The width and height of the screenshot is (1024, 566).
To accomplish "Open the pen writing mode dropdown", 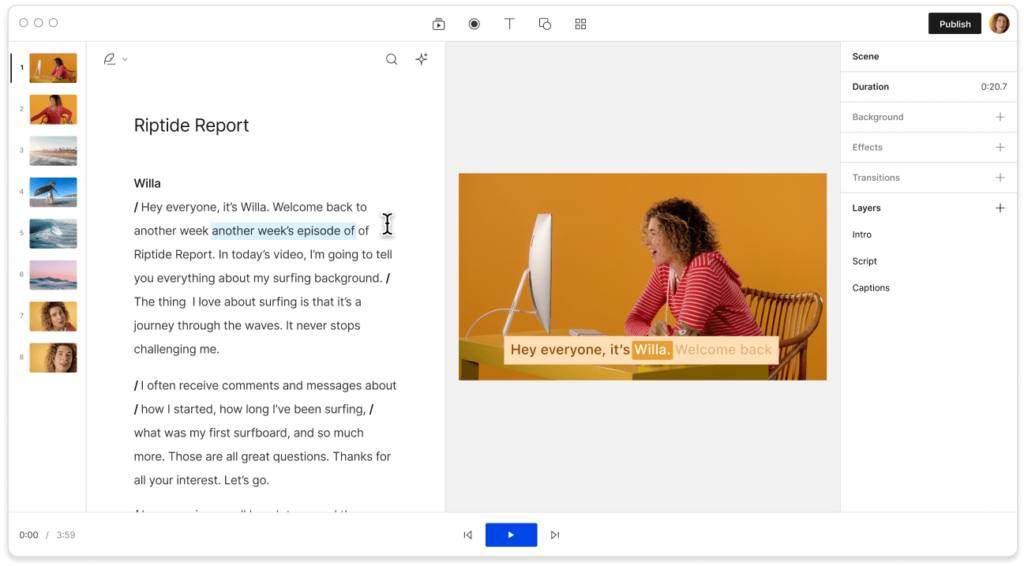I will [x=115, y=59].
